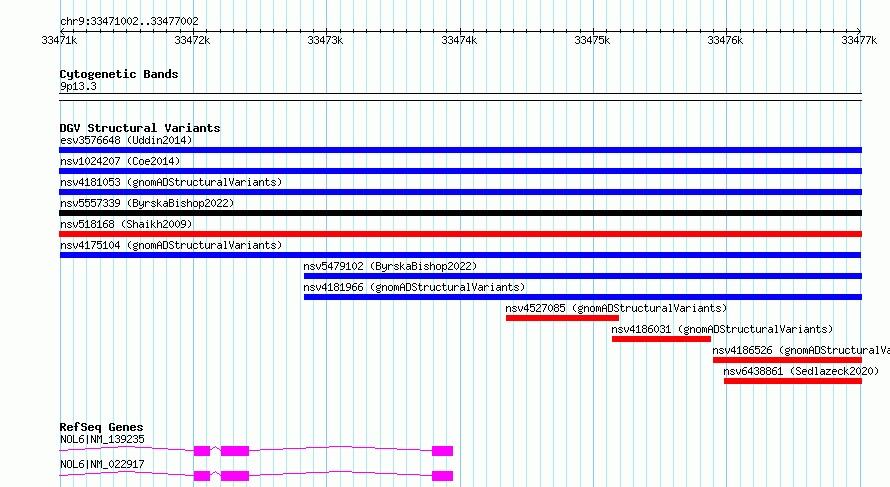Image resolution: width=890 pixels, height=487 pixels.
Task: Click the nsv5557339 (ByrskaBishop2022) label
Action: (x=147, y=203)
